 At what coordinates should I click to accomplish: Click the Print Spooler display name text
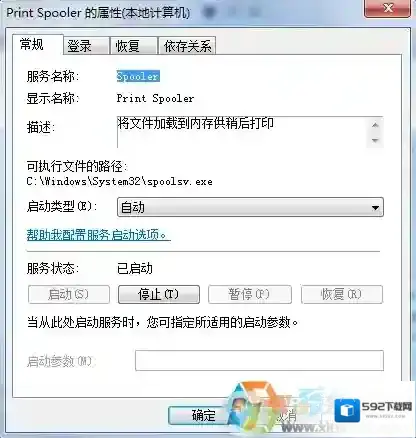(x=155, y=99)
